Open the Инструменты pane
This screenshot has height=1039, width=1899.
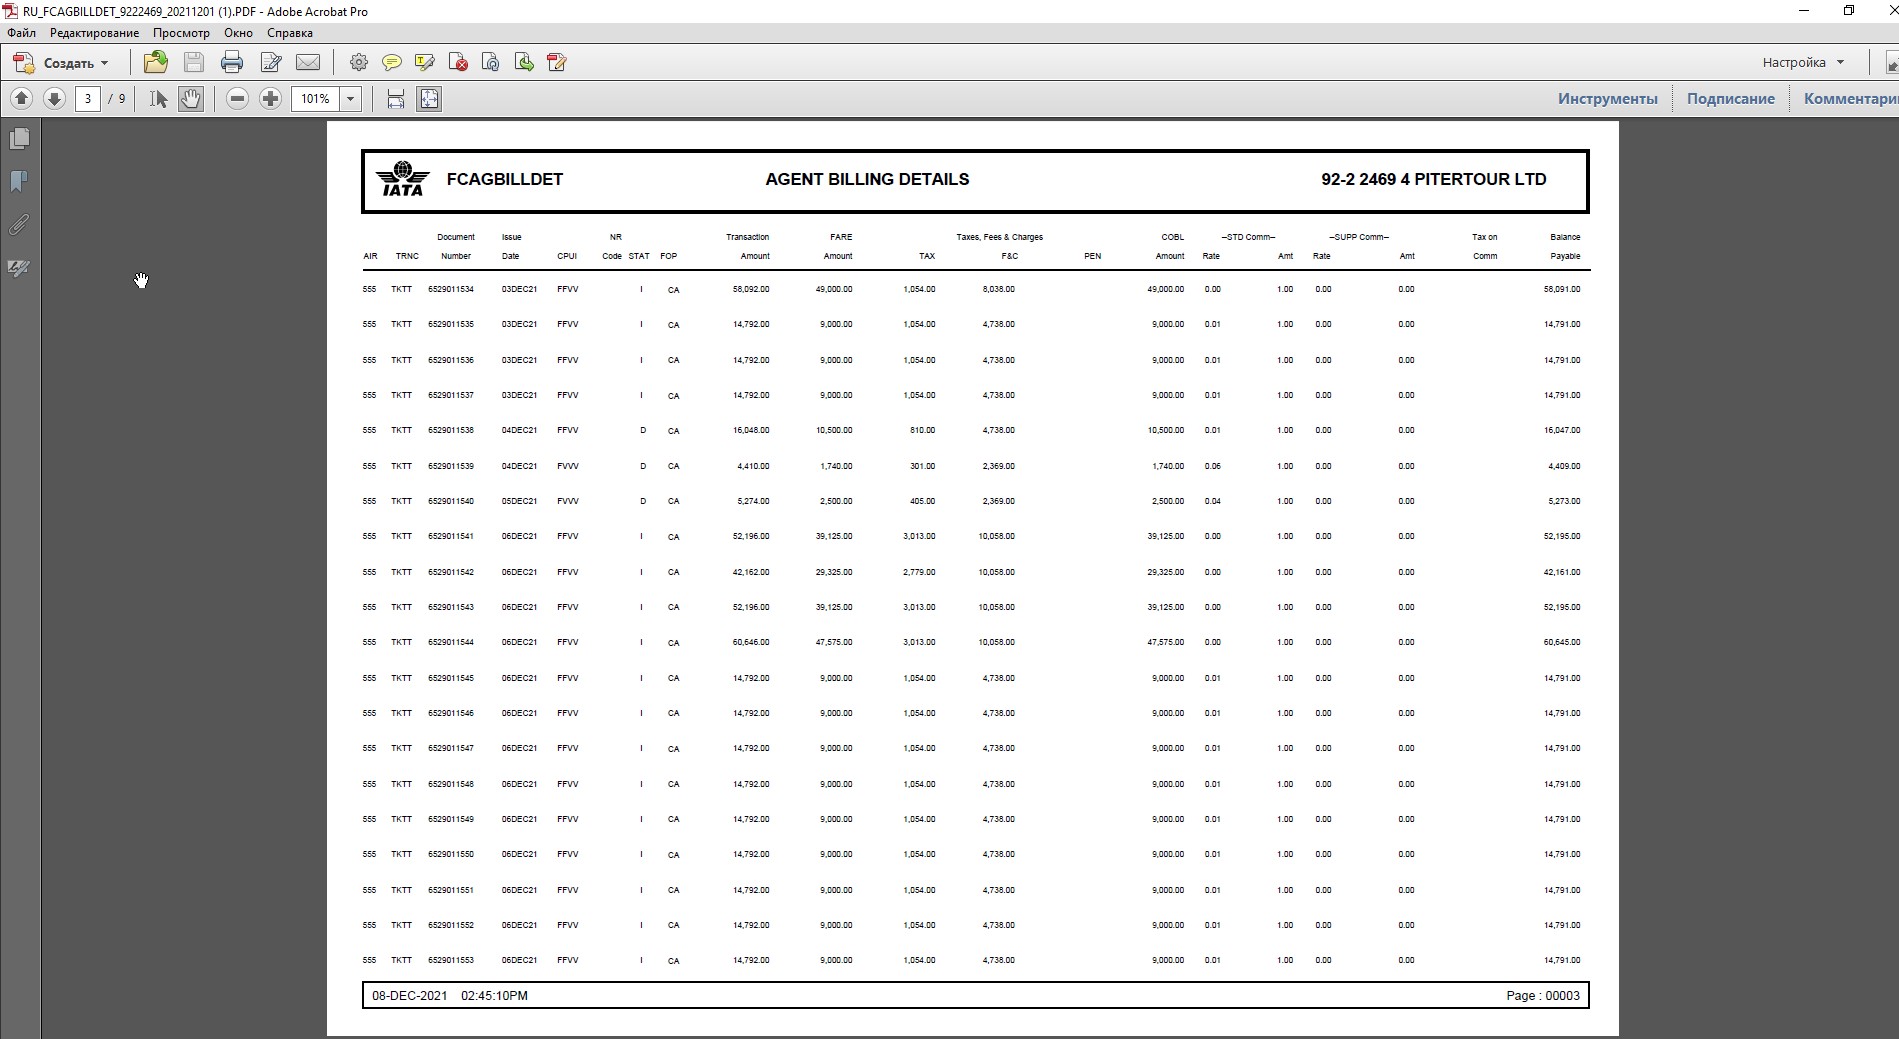pyautogui.click(x=1607, y=98)
